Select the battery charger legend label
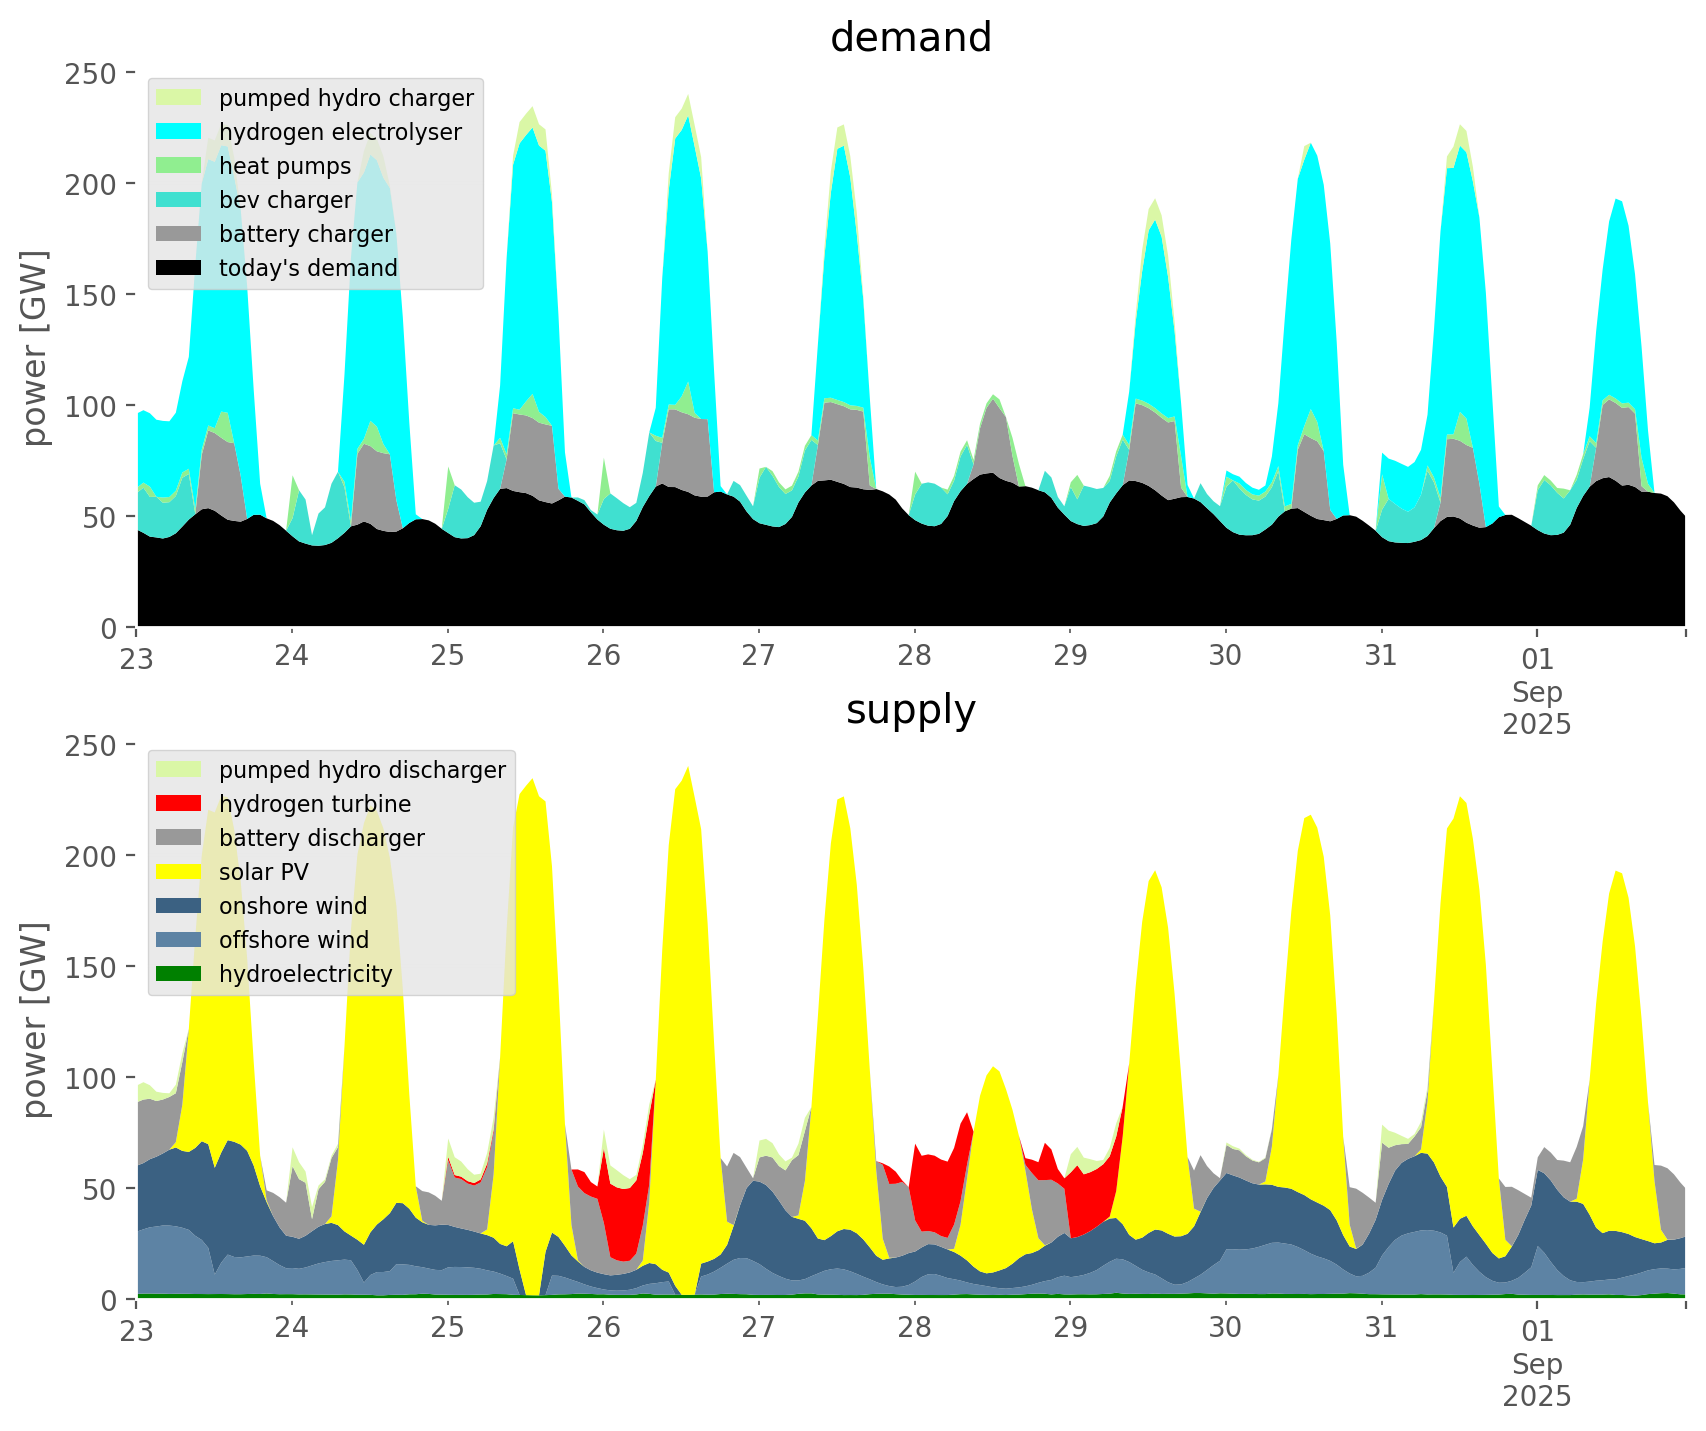1706x1431 pixels. pos(305,234)
